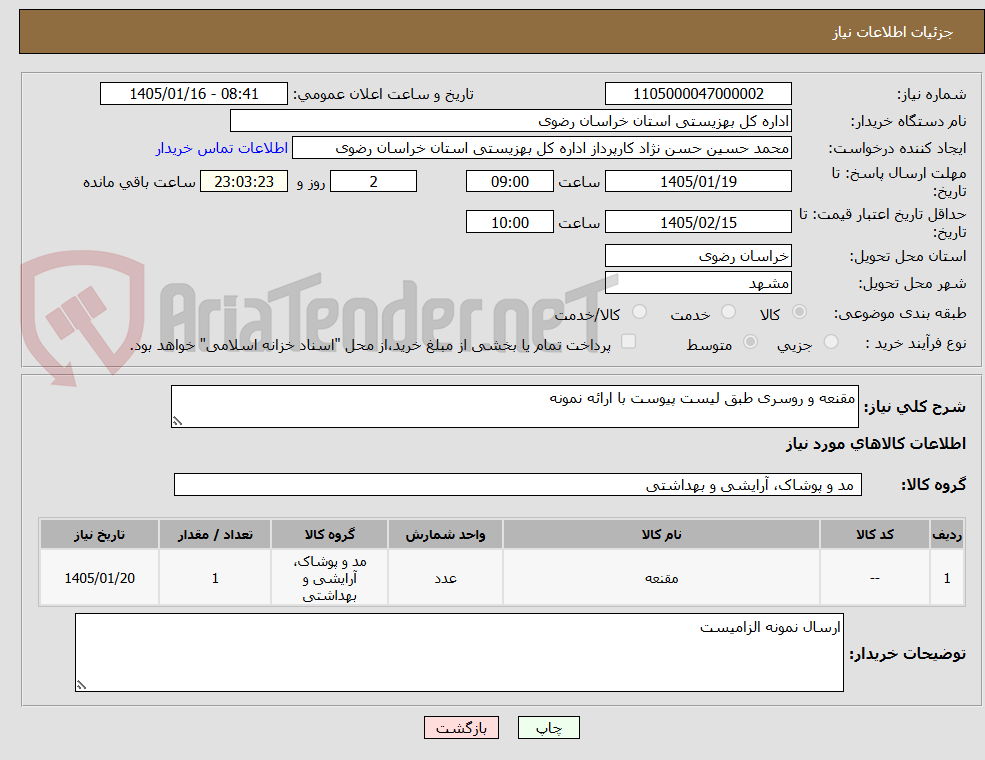The height and width of the screenshot is (760, 985).
Task: Click the goods group field مد و پوشاک
Action: tap(518, 485)
